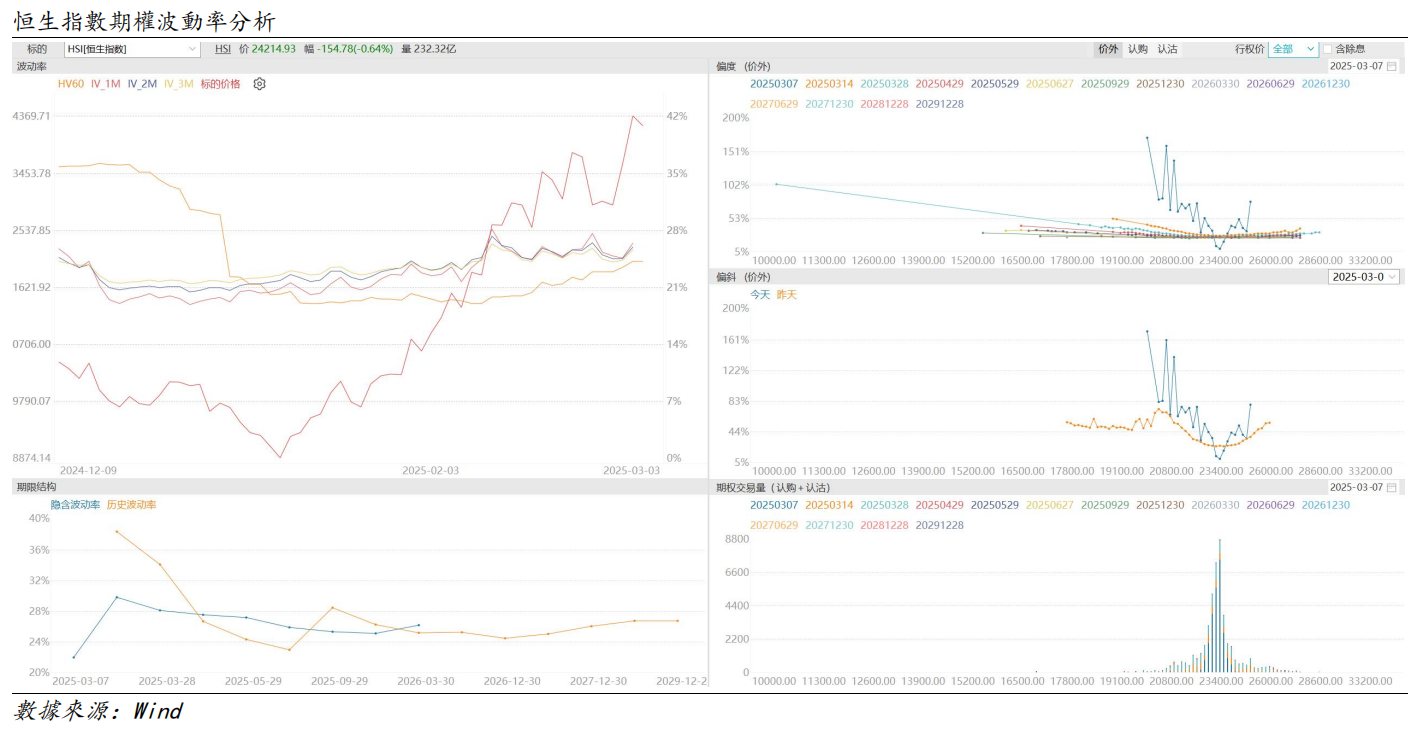Toggle 20260629 expiry in 期权交易量 legend

tap(1271, 505)
